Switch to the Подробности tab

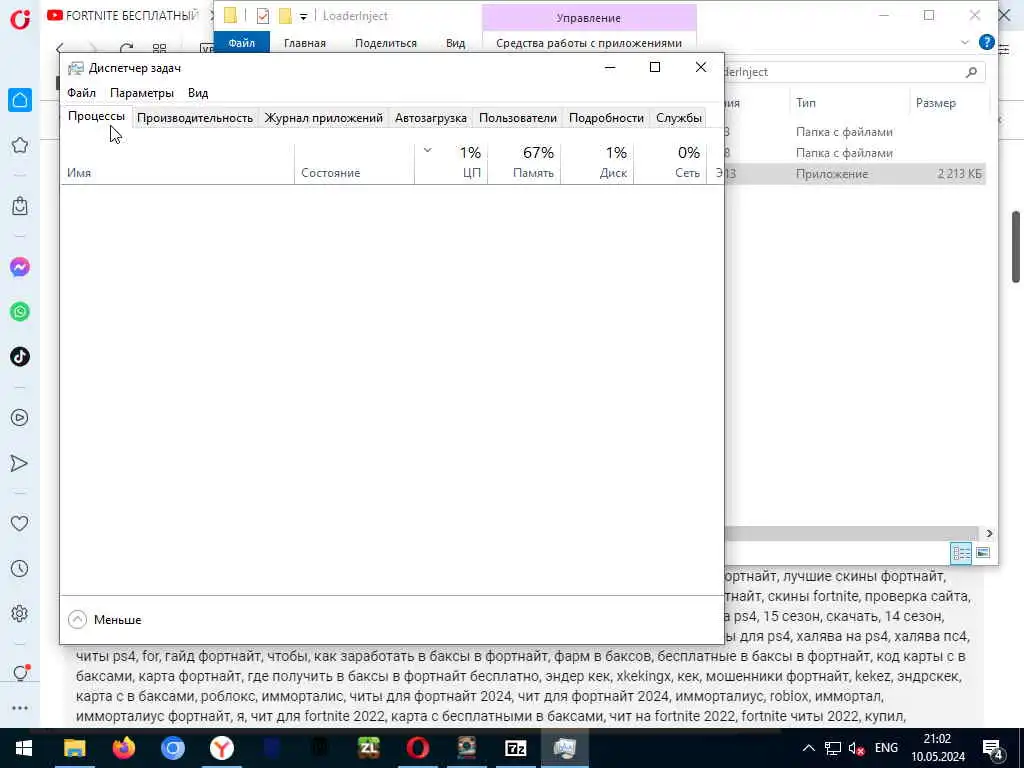[x=606, y=118]
